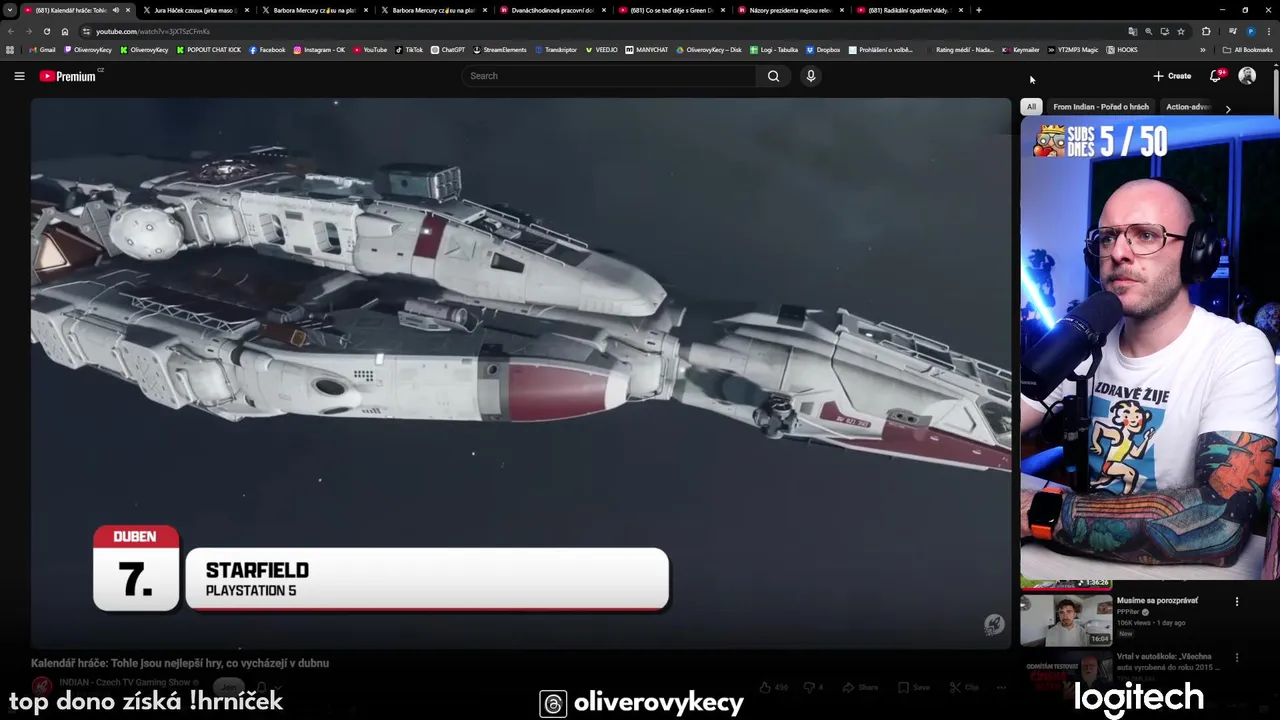Open the INDIAN channel avatar

41,686
